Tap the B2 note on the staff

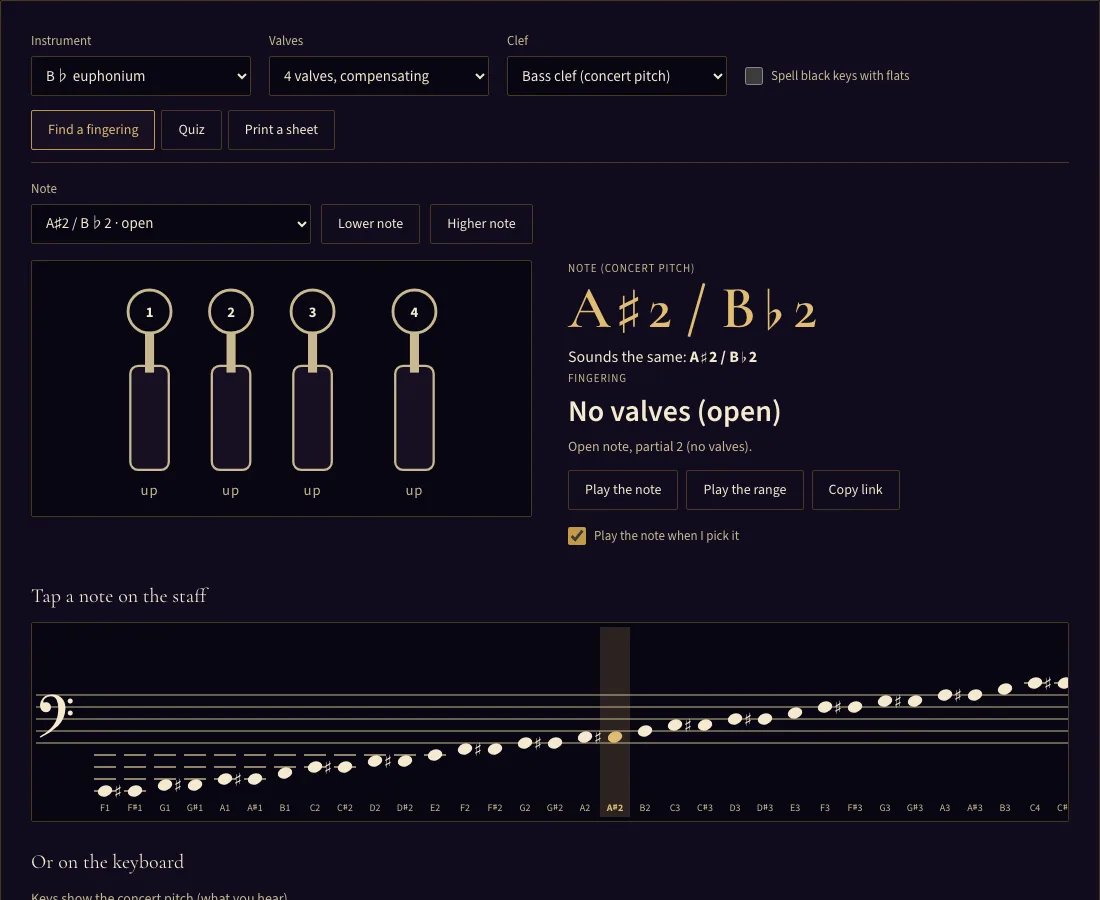(x=645, y=731)
